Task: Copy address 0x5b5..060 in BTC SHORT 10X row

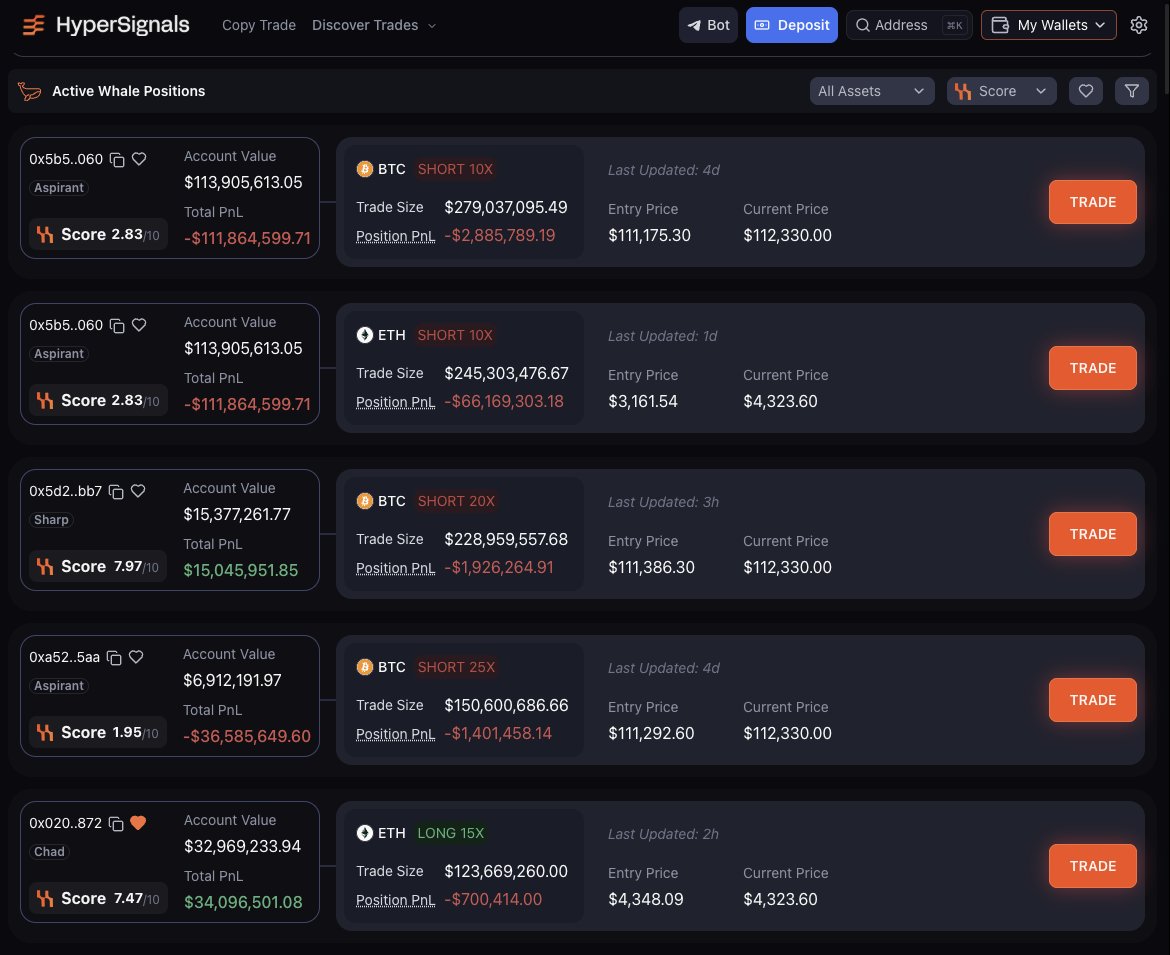Action: click(x=117, y=160)
